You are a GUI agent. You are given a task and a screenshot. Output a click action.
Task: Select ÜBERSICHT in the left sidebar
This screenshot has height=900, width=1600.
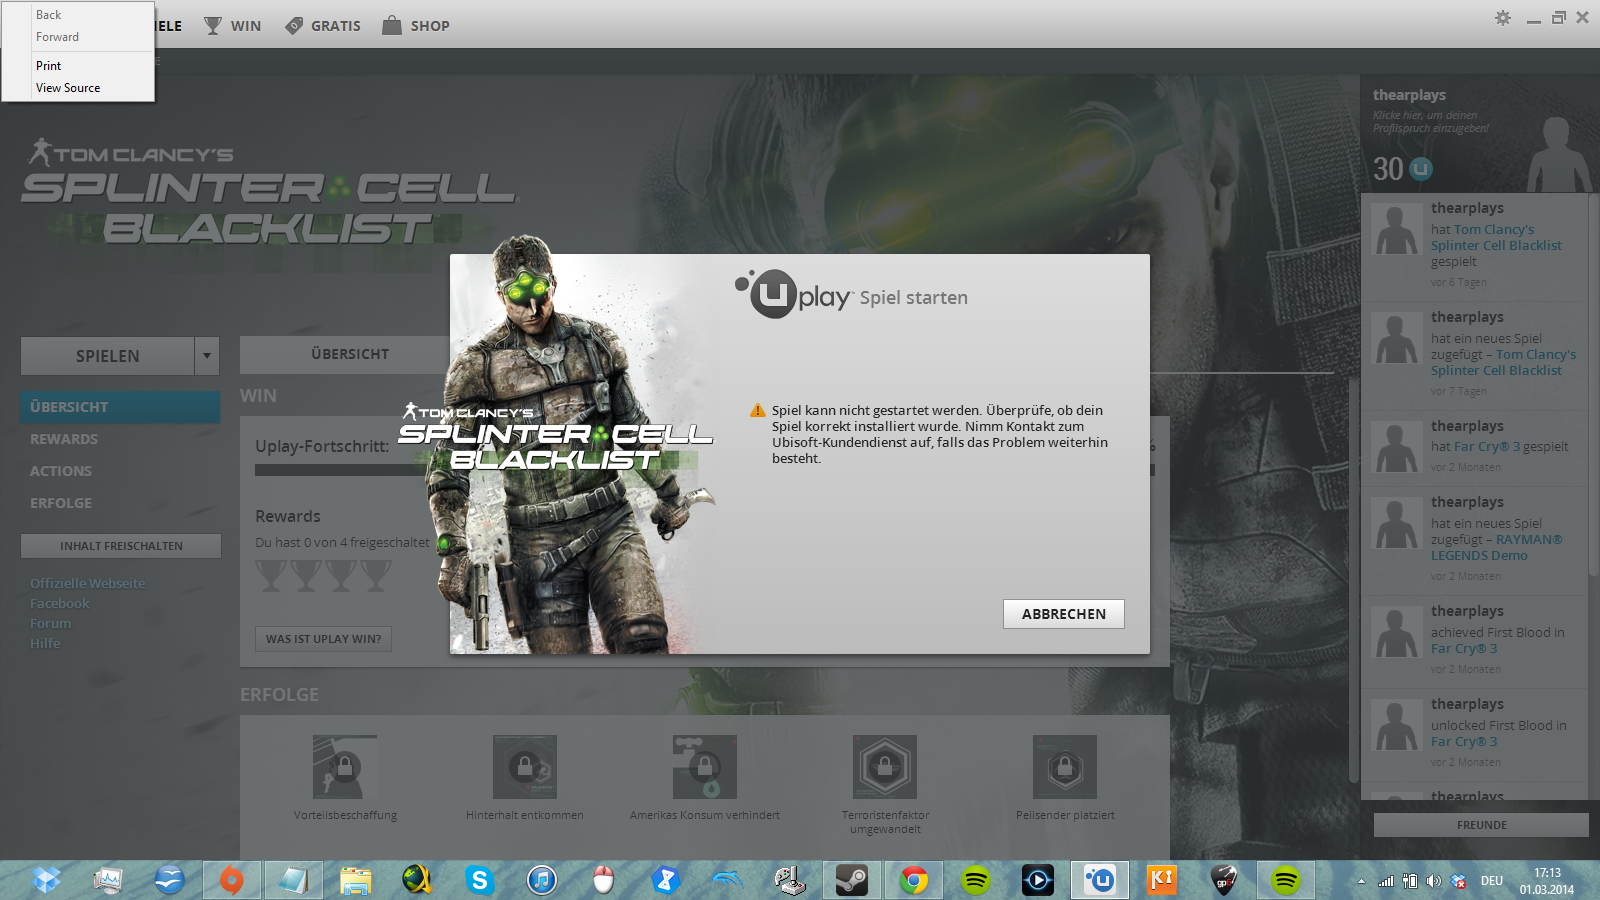120,407
